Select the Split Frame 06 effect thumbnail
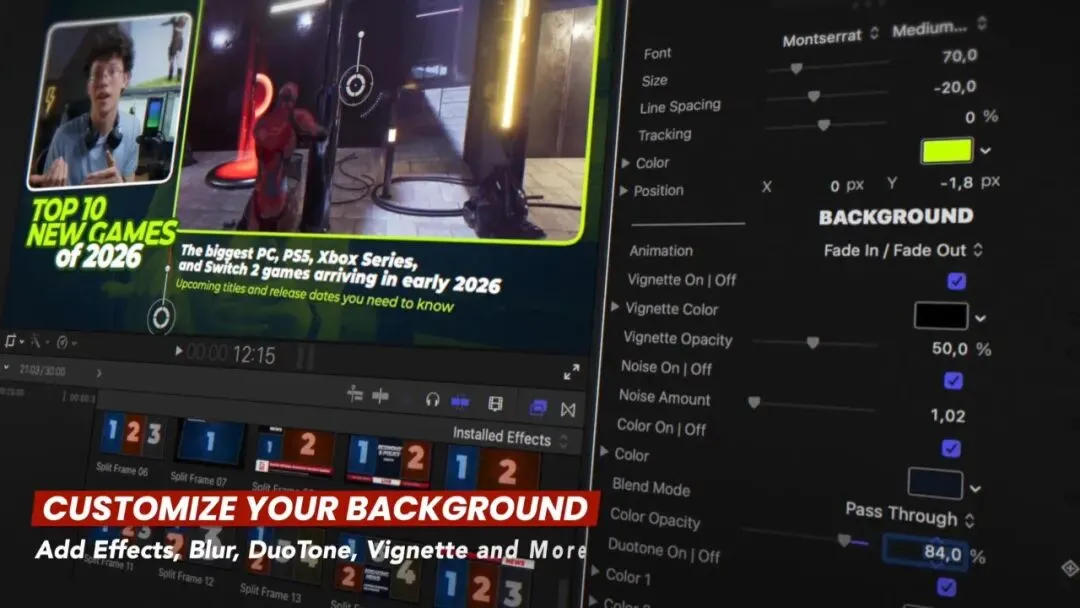1080x608 pixels. pyautogui.click(x=130, y=434)
